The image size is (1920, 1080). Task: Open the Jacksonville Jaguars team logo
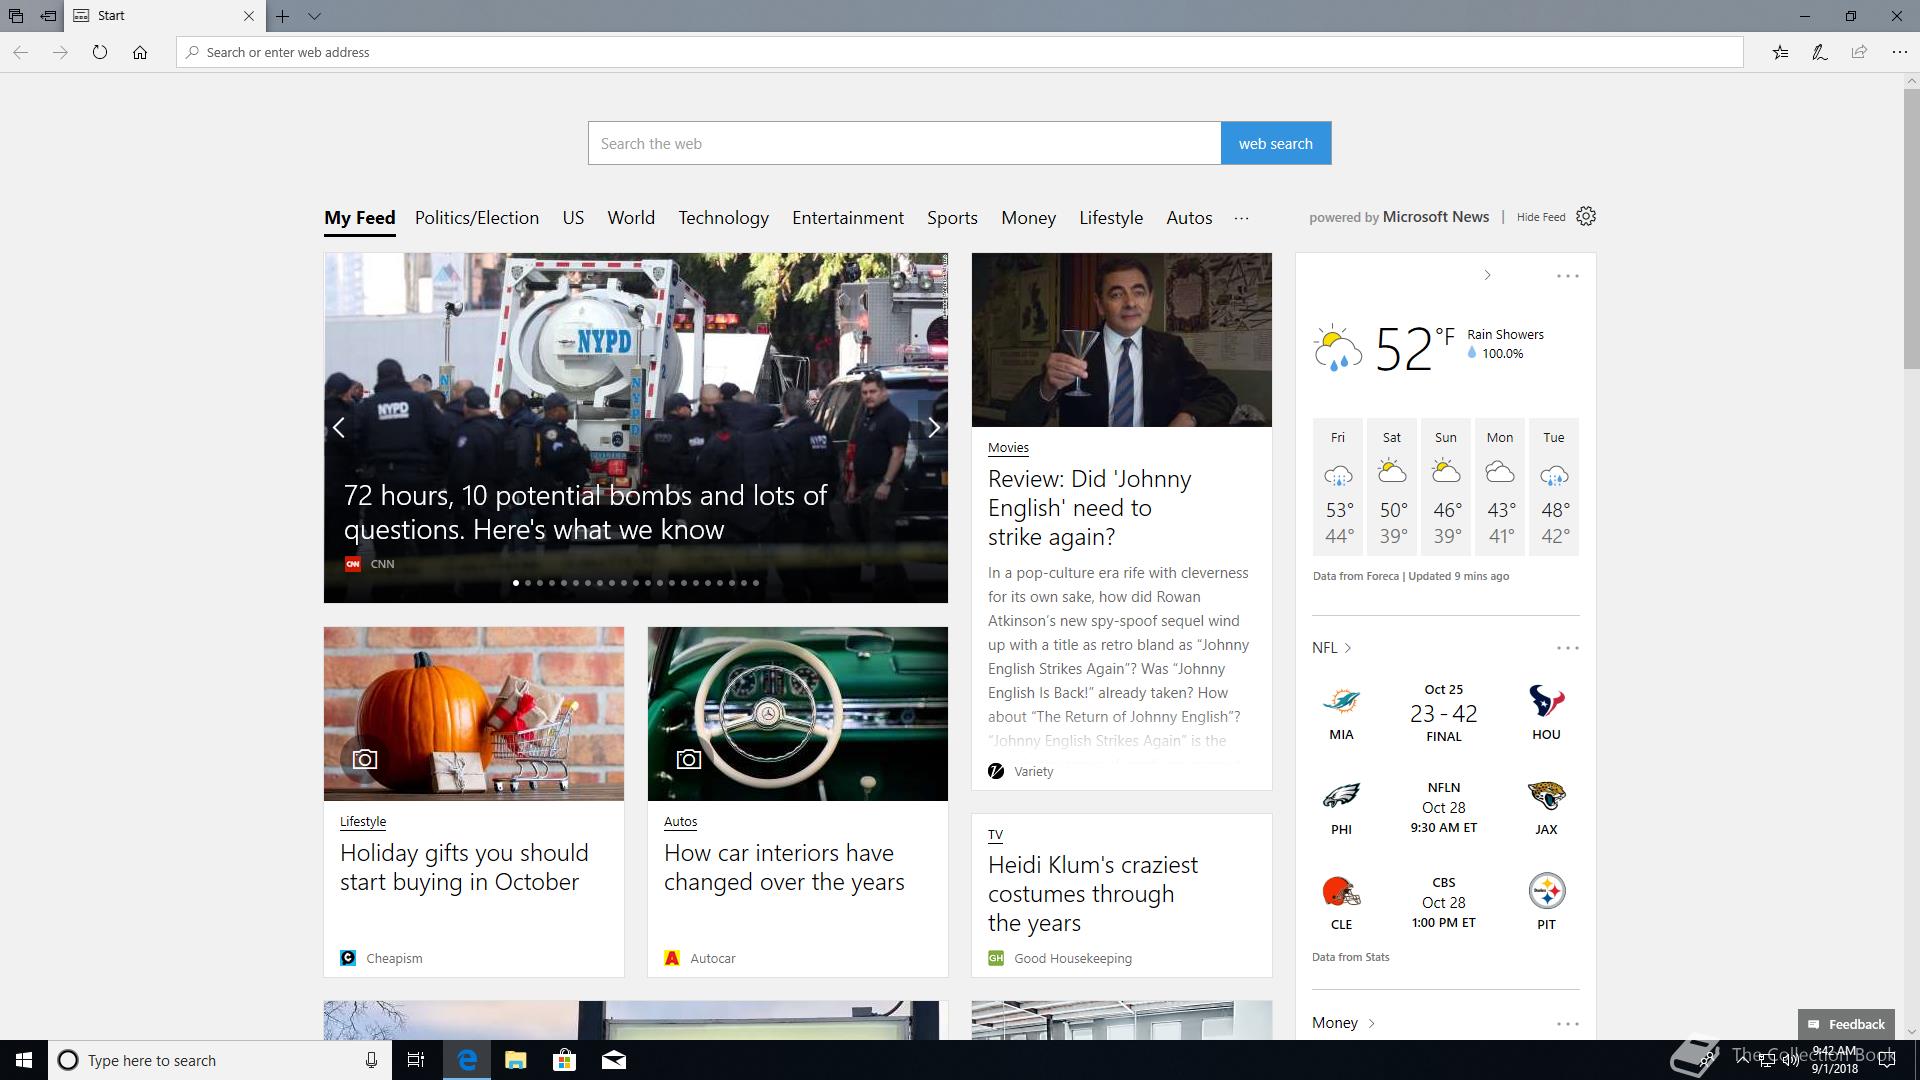(1546, 796)
